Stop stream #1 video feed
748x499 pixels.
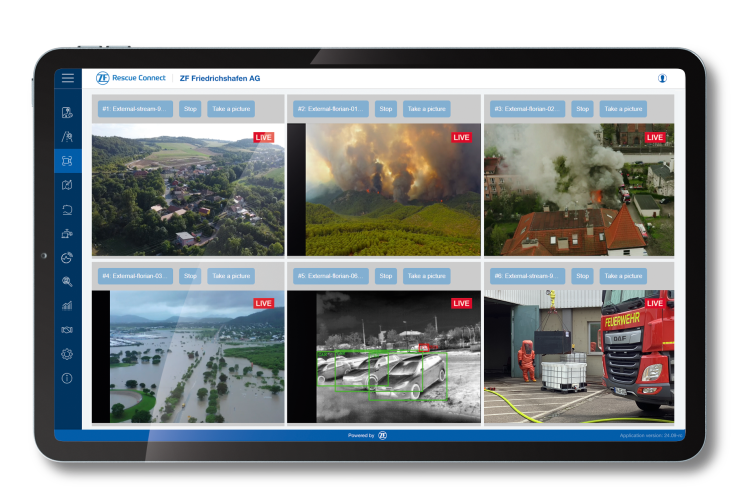(x=189, y=108)
